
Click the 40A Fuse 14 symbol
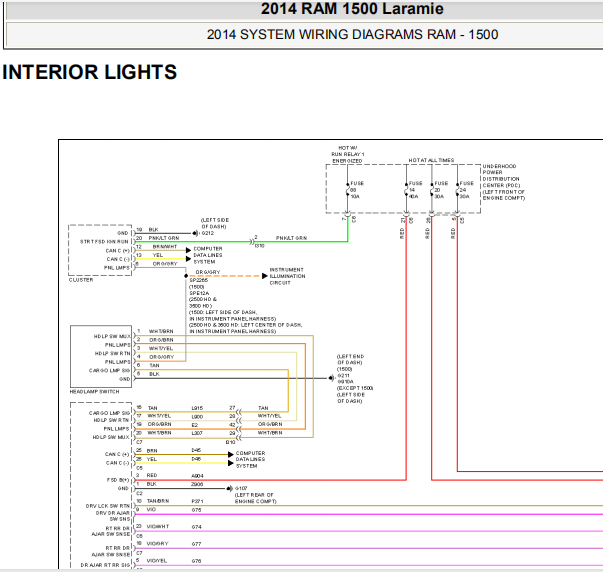(406, 190)
